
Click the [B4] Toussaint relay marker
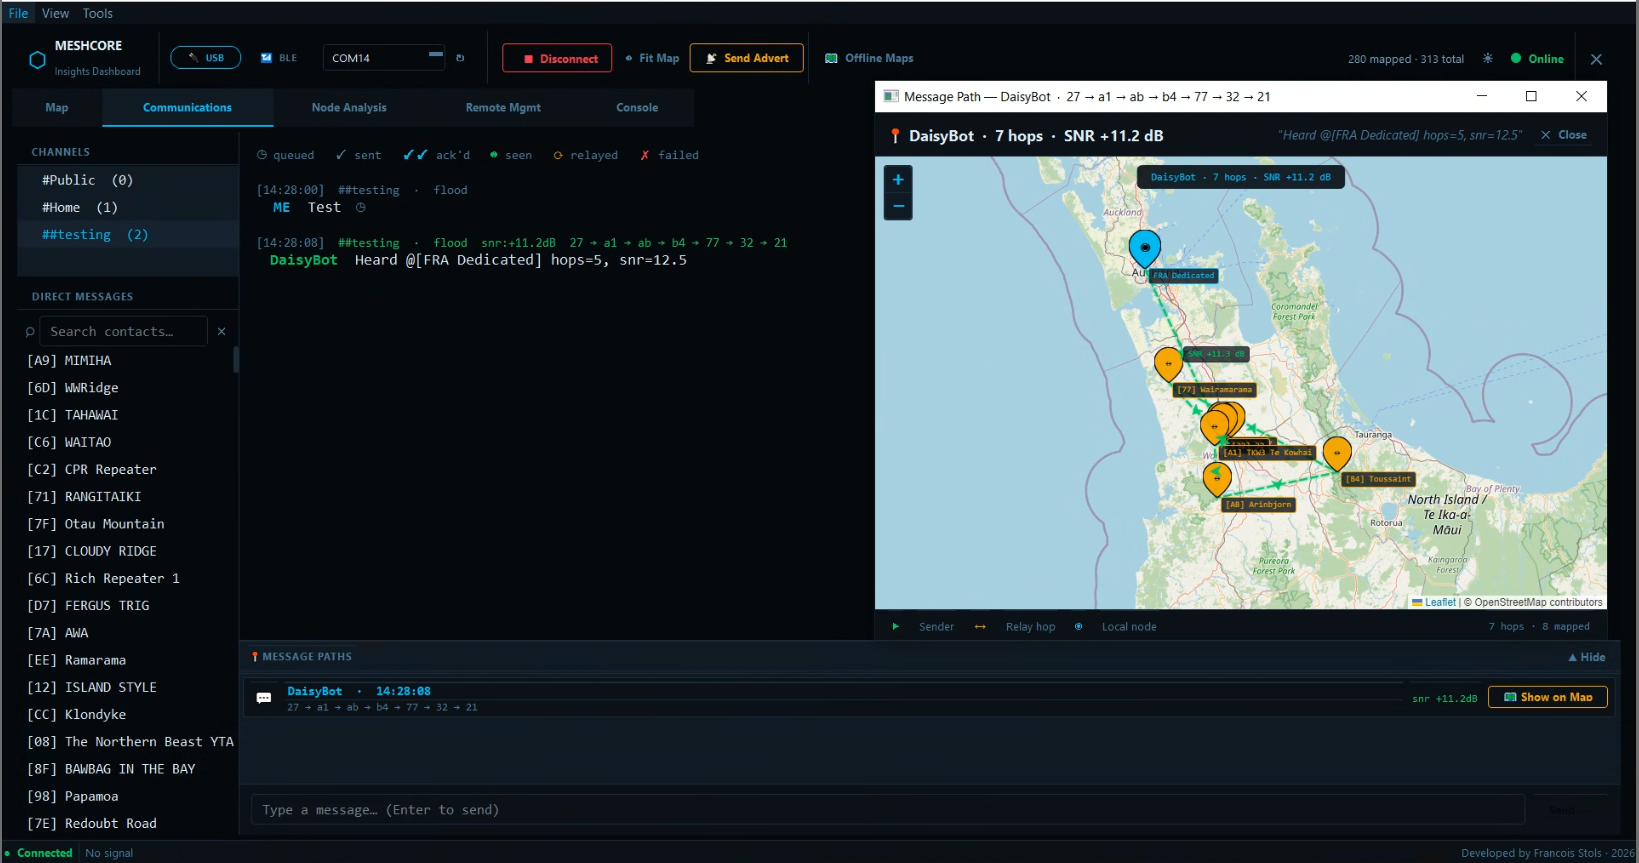click(x=1337, y=453)
